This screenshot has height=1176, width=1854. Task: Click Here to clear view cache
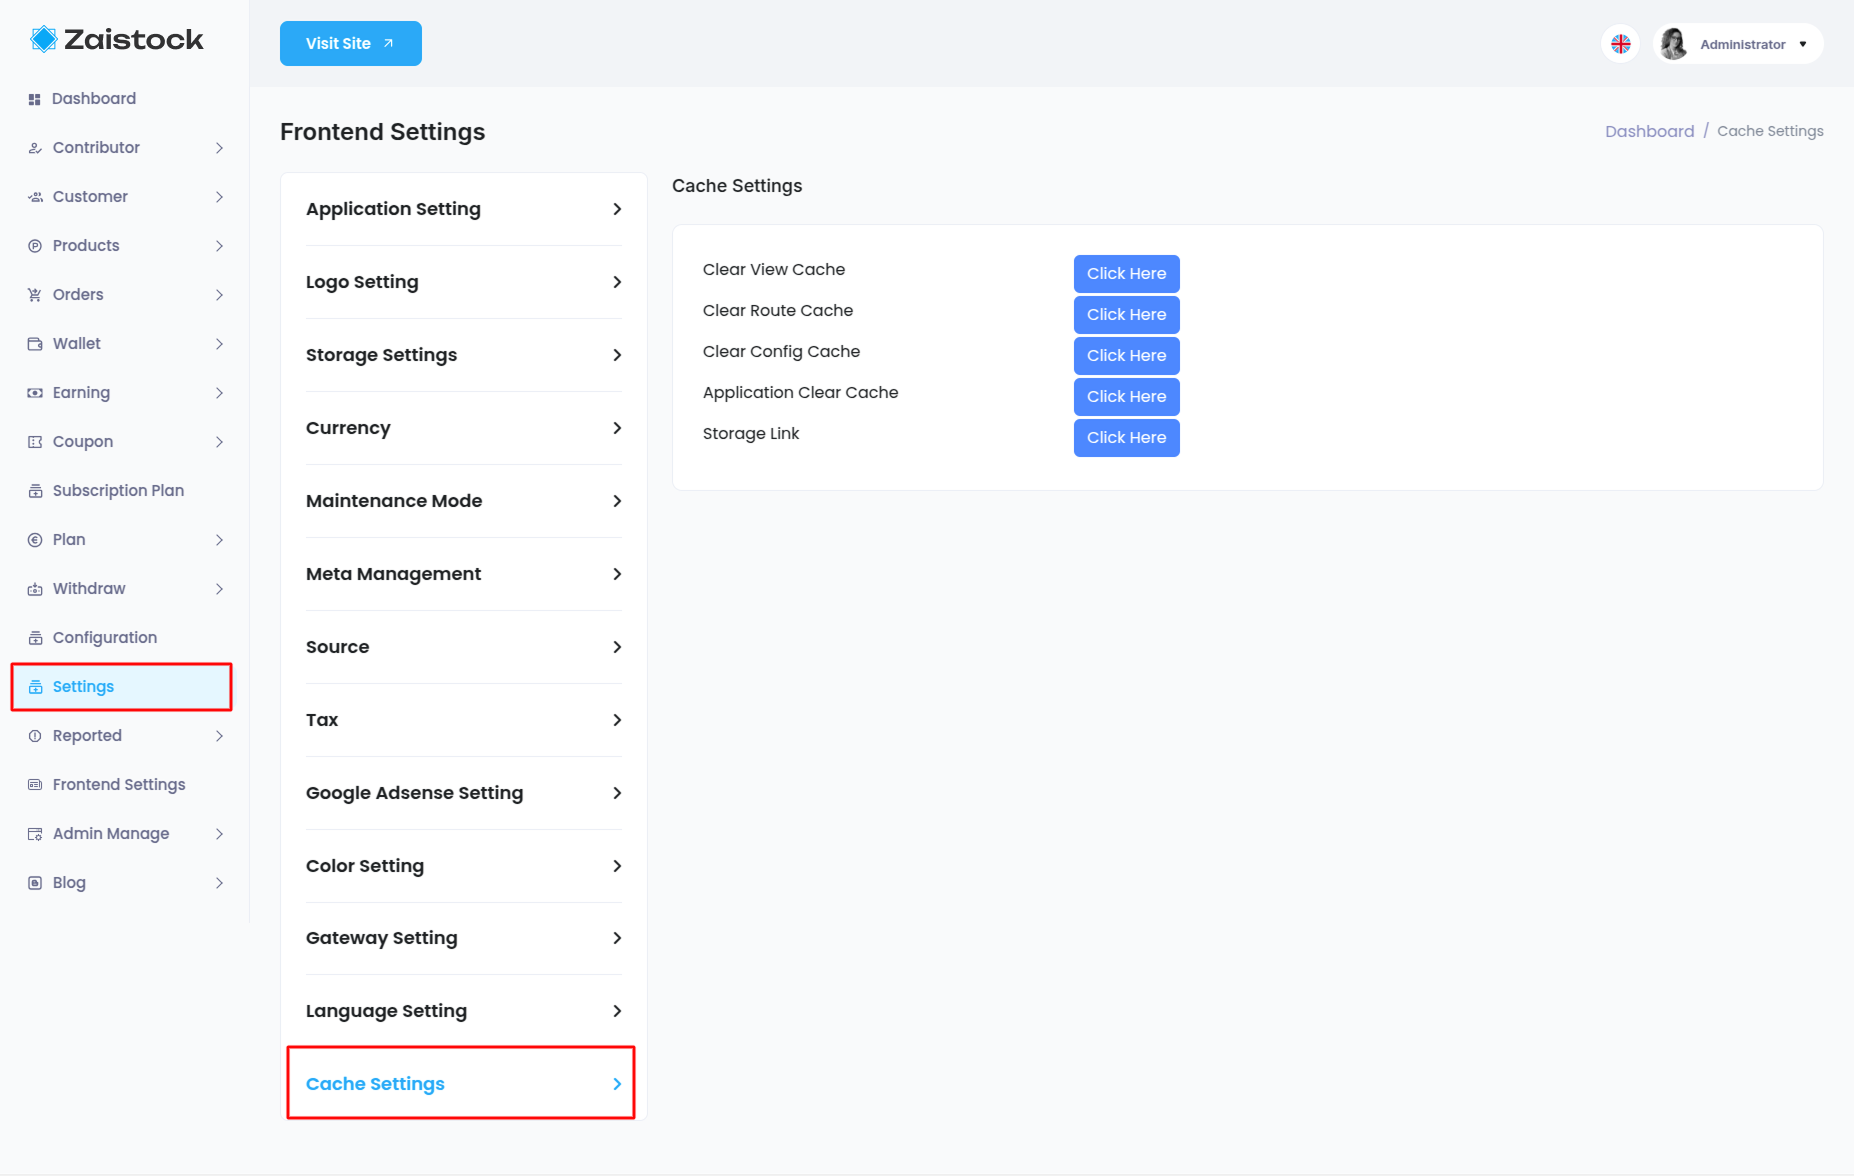click(1126, 274)
